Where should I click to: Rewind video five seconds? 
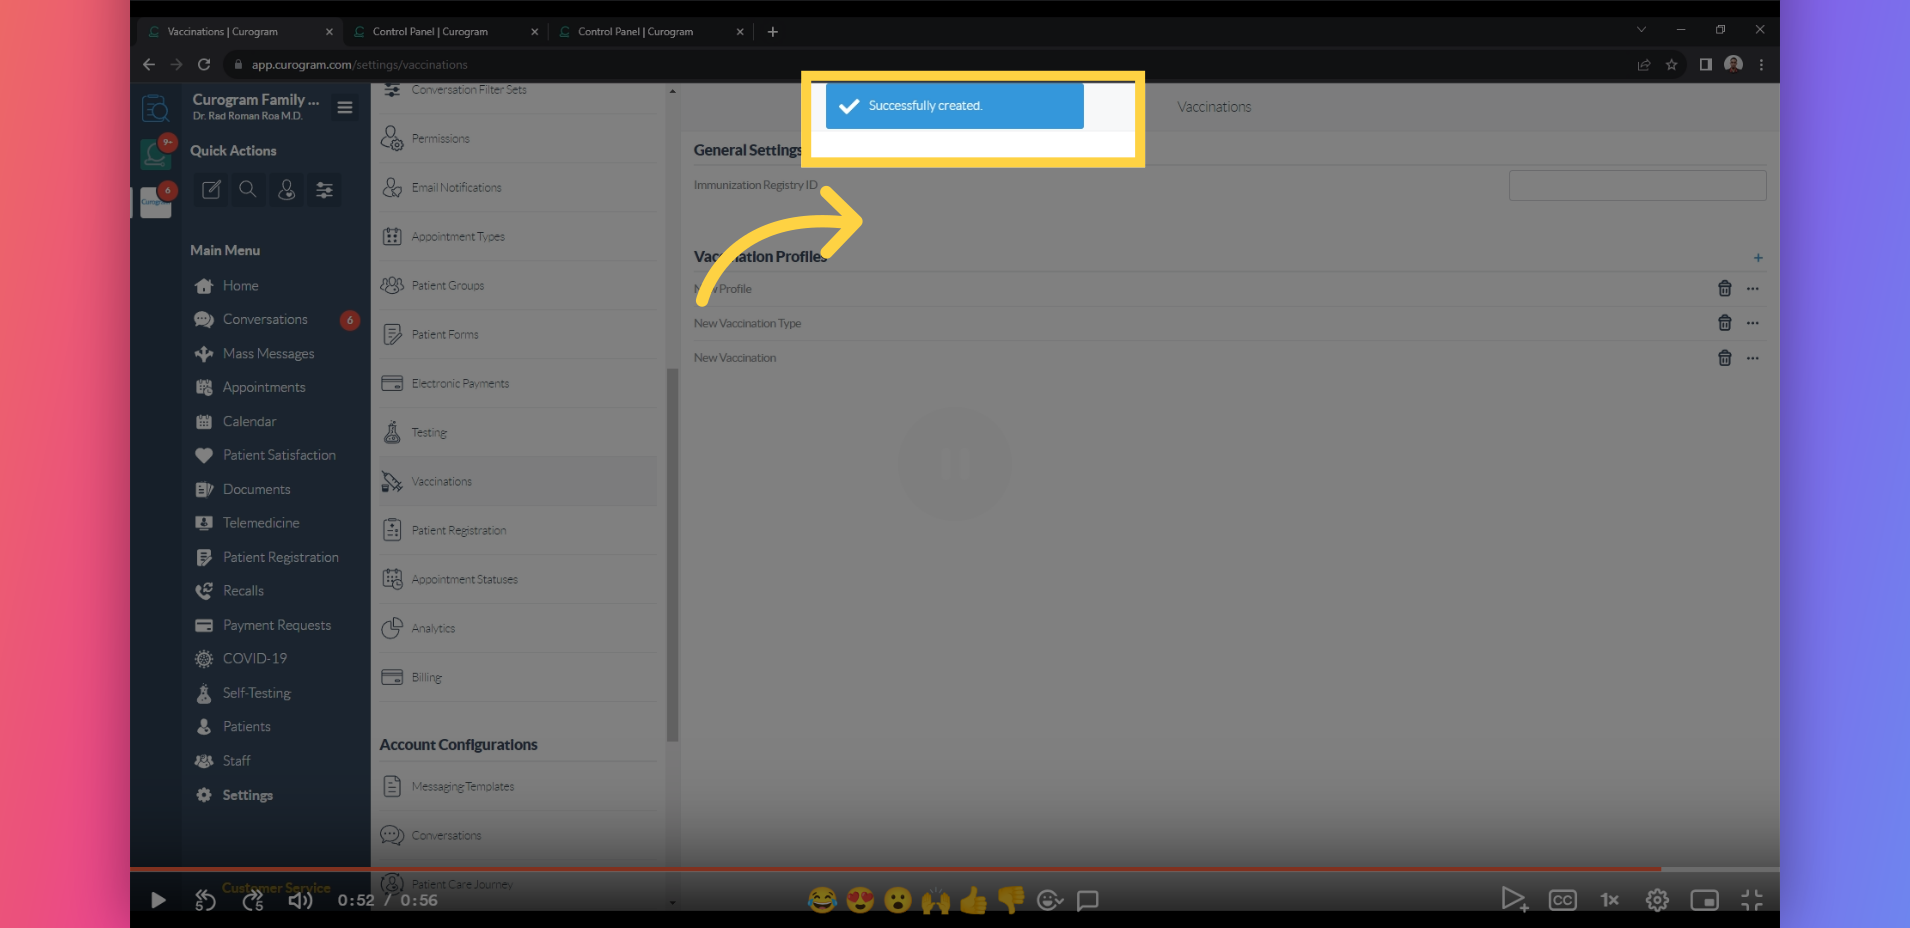(x=205, y=900)
